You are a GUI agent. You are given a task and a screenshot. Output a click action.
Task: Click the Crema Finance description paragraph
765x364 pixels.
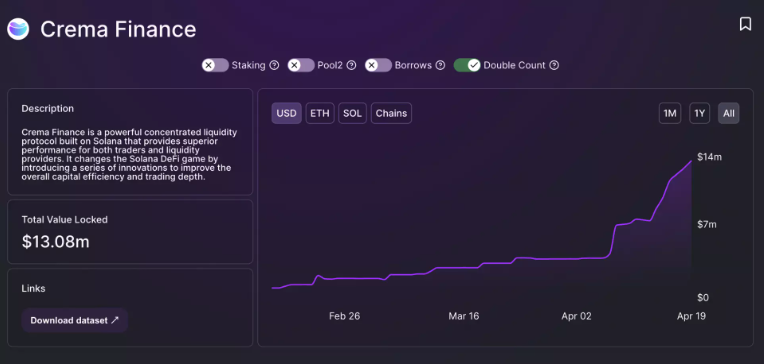tap(129, 155)
